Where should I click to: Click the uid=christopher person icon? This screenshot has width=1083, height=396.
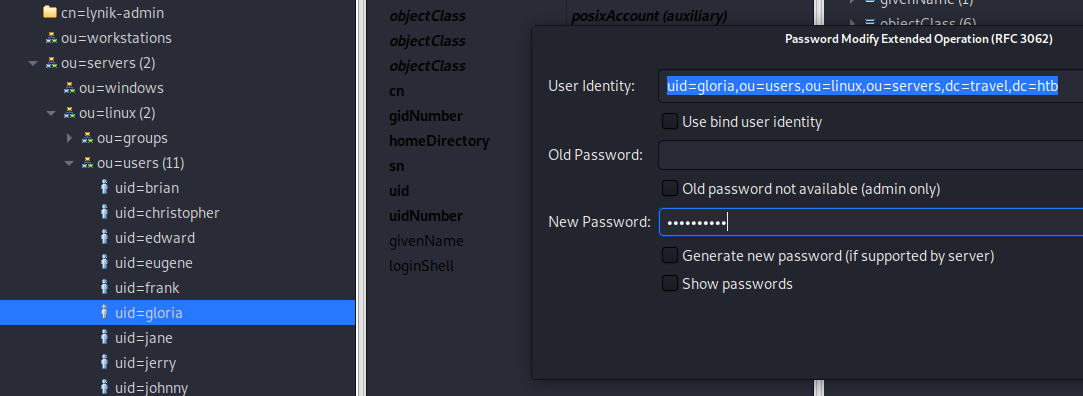coord(104,212)
